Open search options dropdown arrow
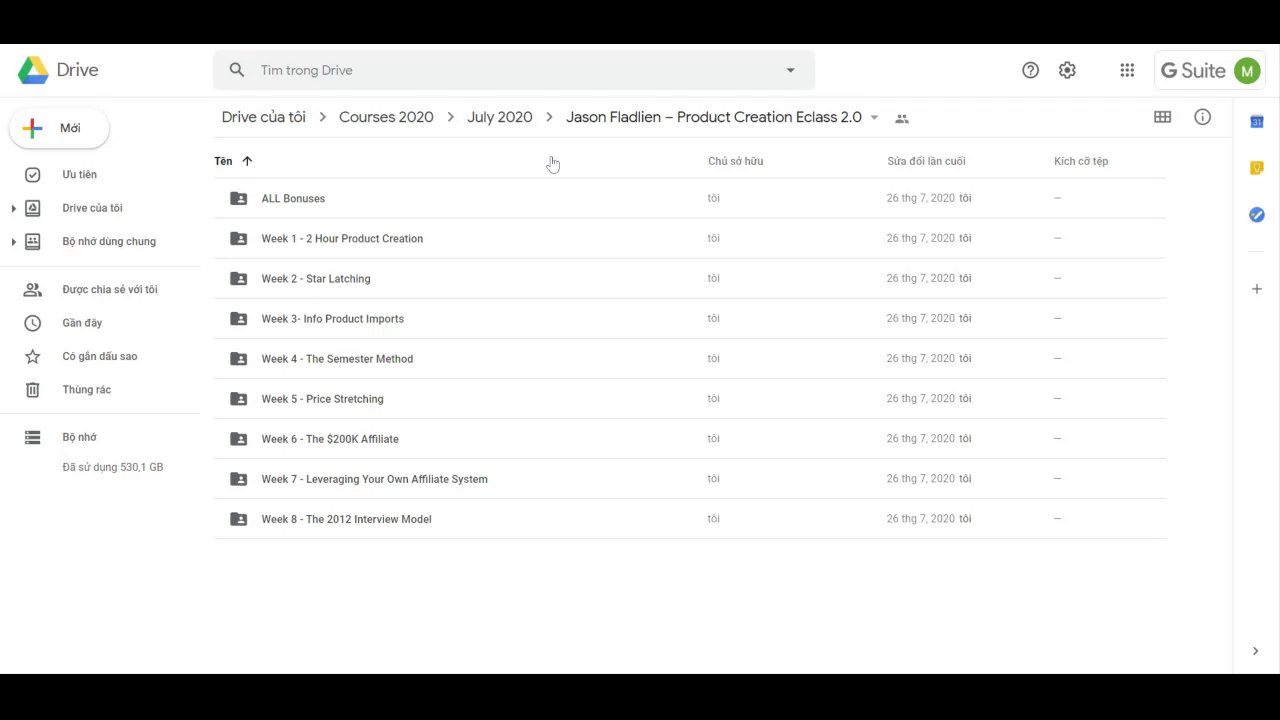The height and width of the screenshot is (720, 1280). click(x=790, y=70)
